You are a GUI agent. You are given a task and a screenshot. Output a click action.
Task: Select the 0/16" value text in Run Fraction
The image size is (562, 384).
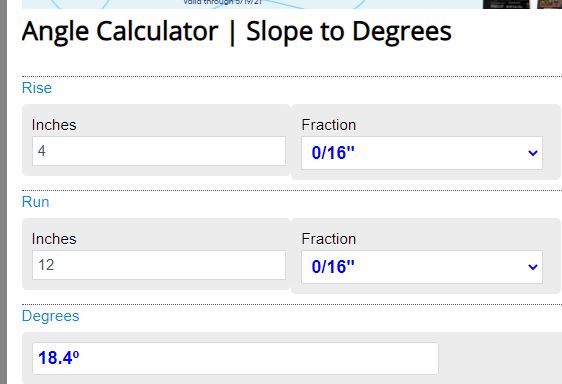333,267
